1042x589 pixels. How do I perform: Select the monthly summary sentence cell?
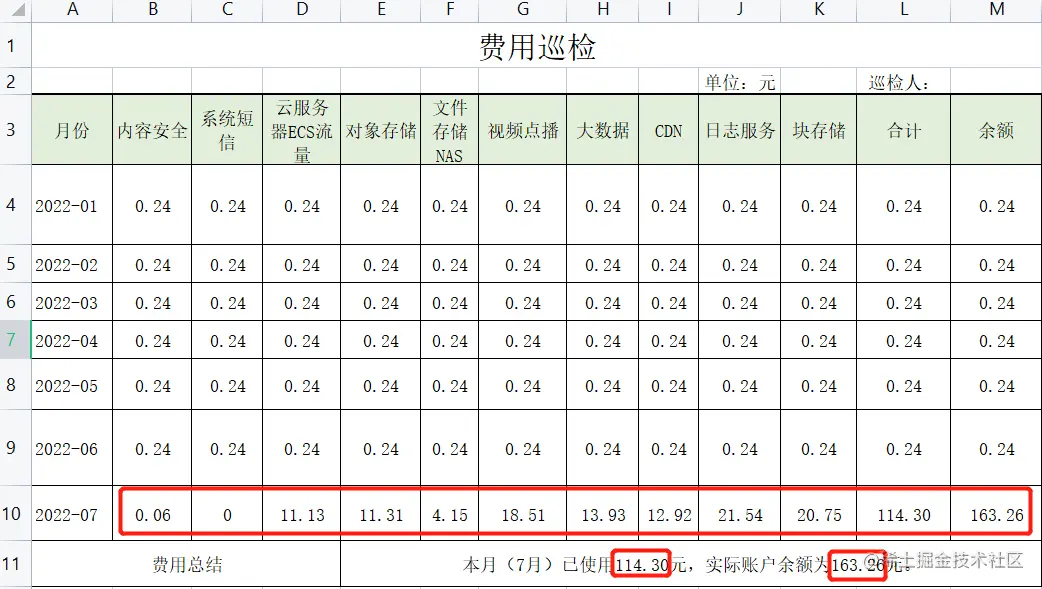pos(690,564)
